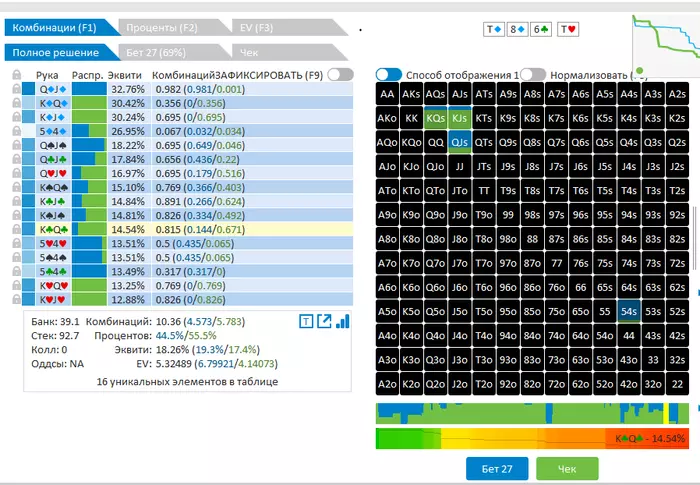Viewport: 700px width, 485px height.
Task: Select 54s cell in range matrix
Action: 629,311
